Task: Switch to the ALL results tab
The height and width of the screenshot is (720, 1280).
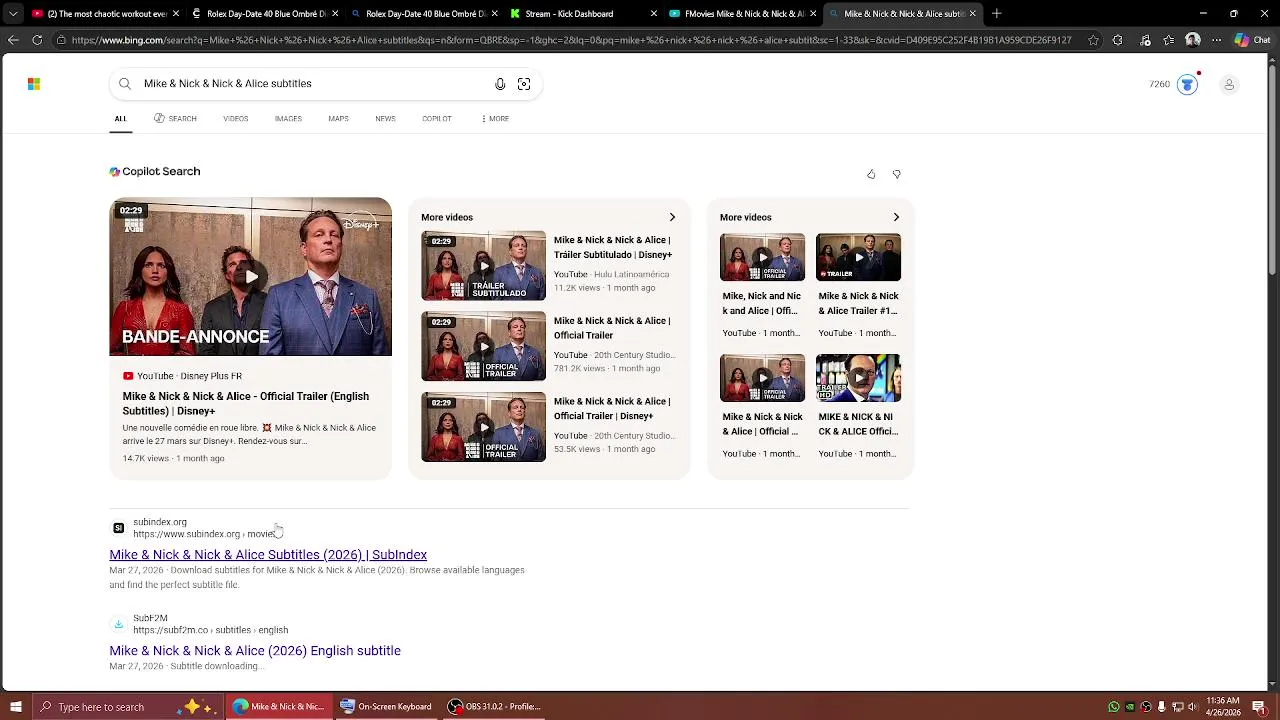Action: coord(120,118)
